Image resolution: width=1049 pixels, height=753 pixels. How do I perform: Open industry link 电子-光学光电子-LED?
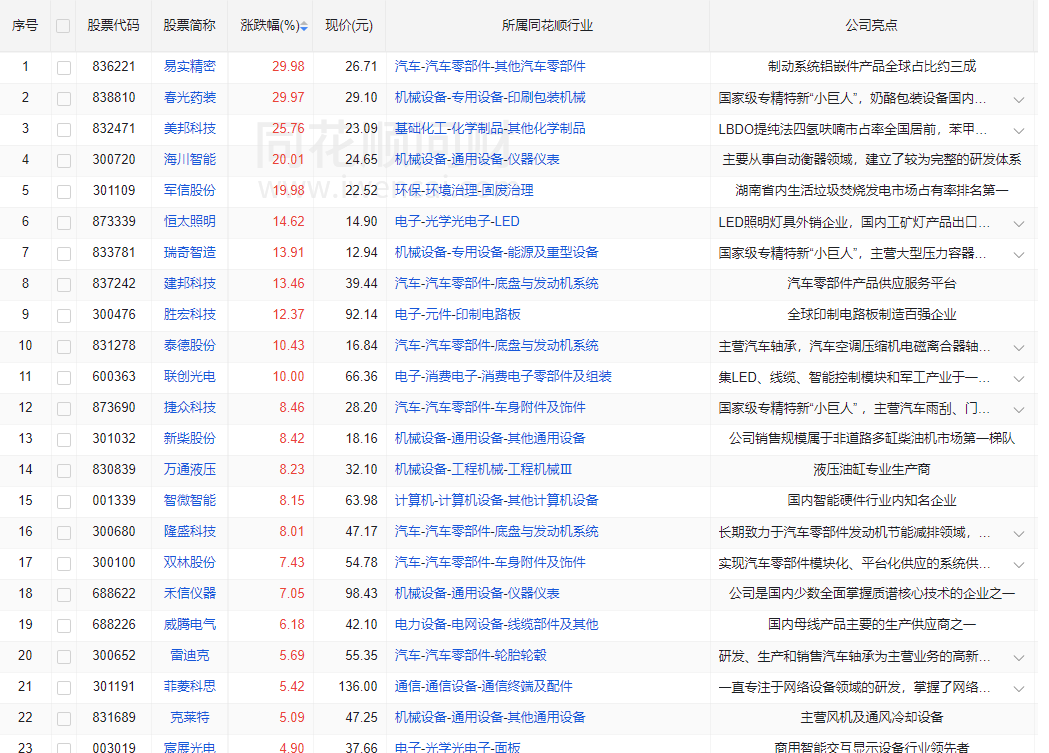pyautogui.click(x=457, y=221)
